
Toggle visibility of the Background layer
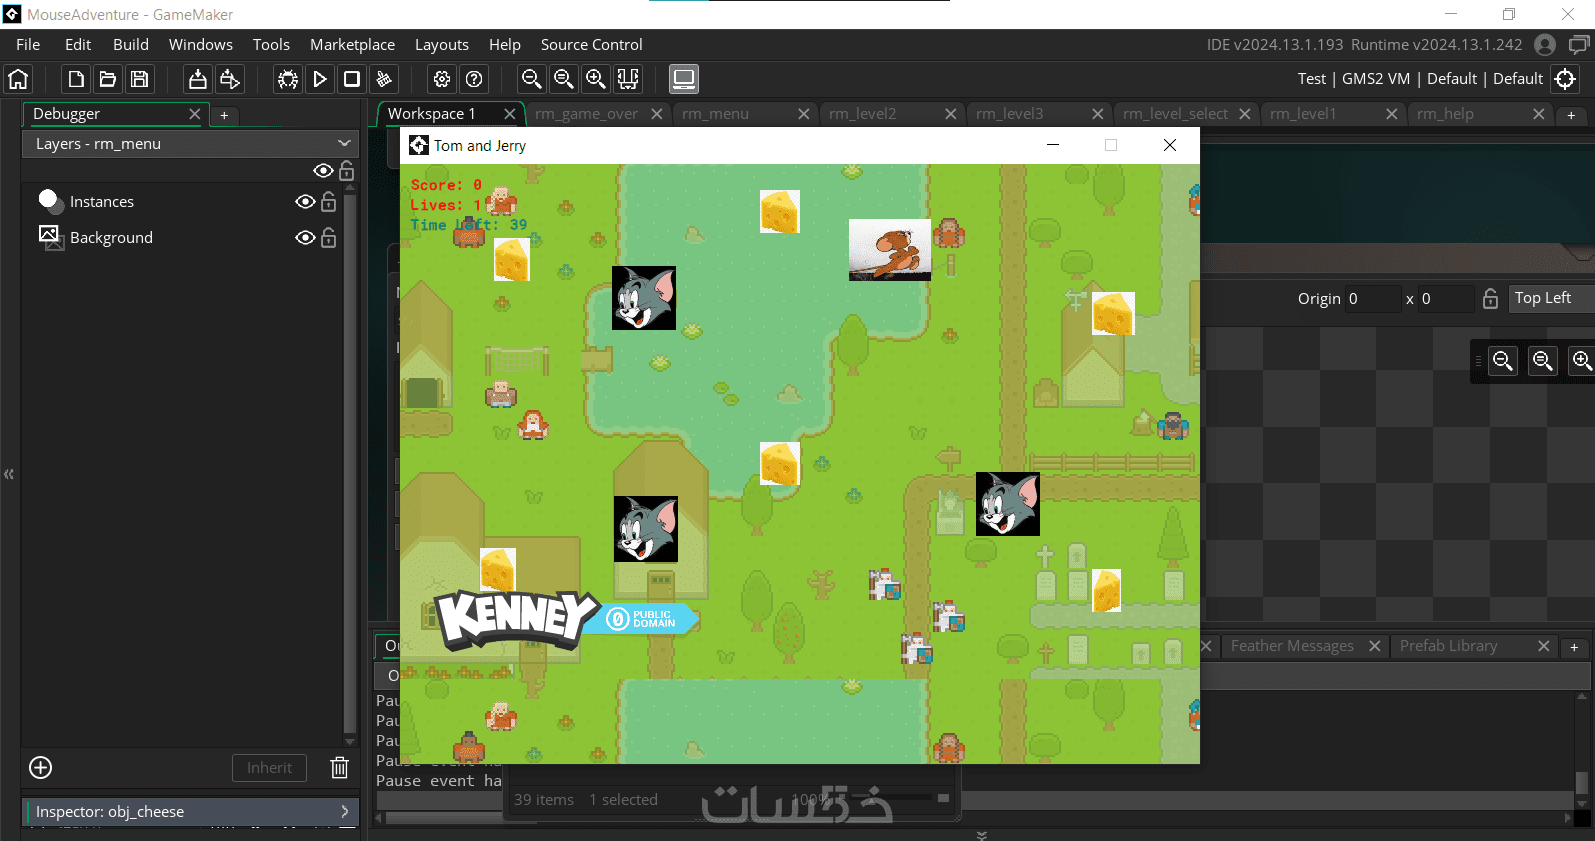pyautogui.click(x=305, y=238)
